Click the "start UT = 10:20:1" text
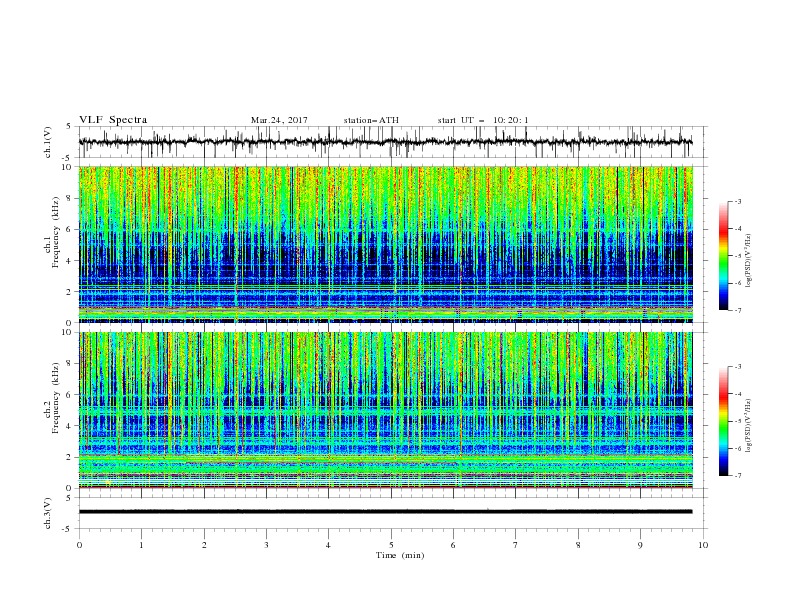 [483, 120]
